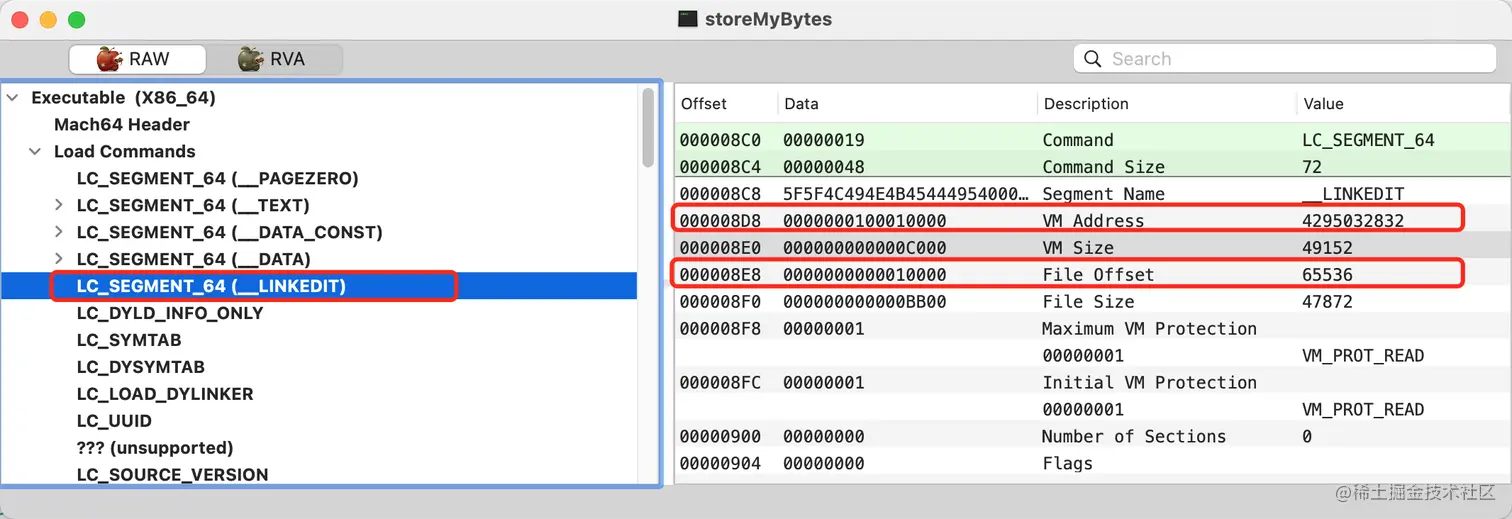1512x519 pixels.
Task: Click data cell 0000000100010000
Action: 865,221
